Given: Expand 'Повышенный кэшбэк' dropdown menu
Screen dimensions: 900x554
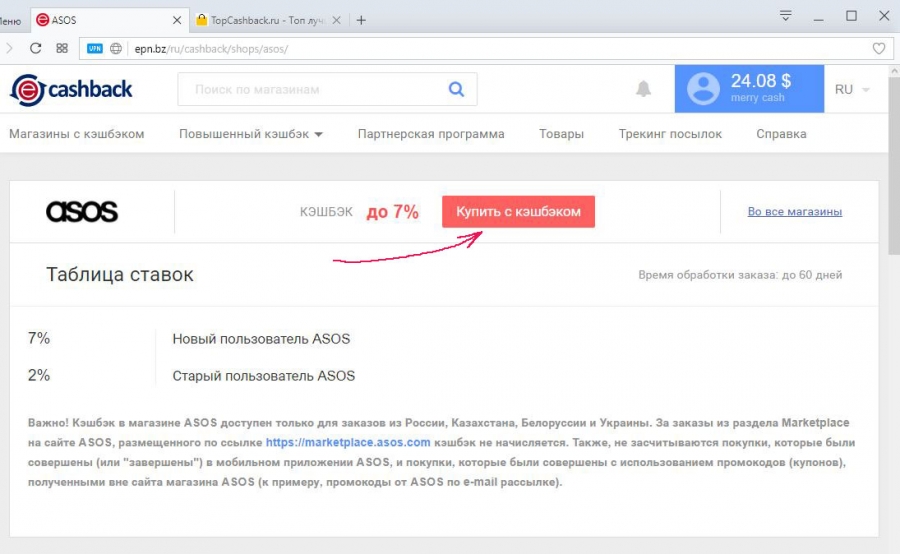Looking at the screenshot, I should click(251, 134).
